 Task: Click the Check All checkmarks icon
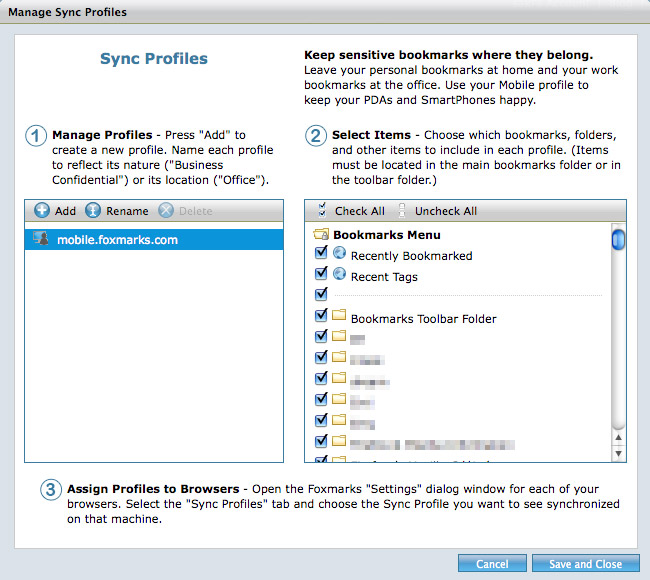322,210
